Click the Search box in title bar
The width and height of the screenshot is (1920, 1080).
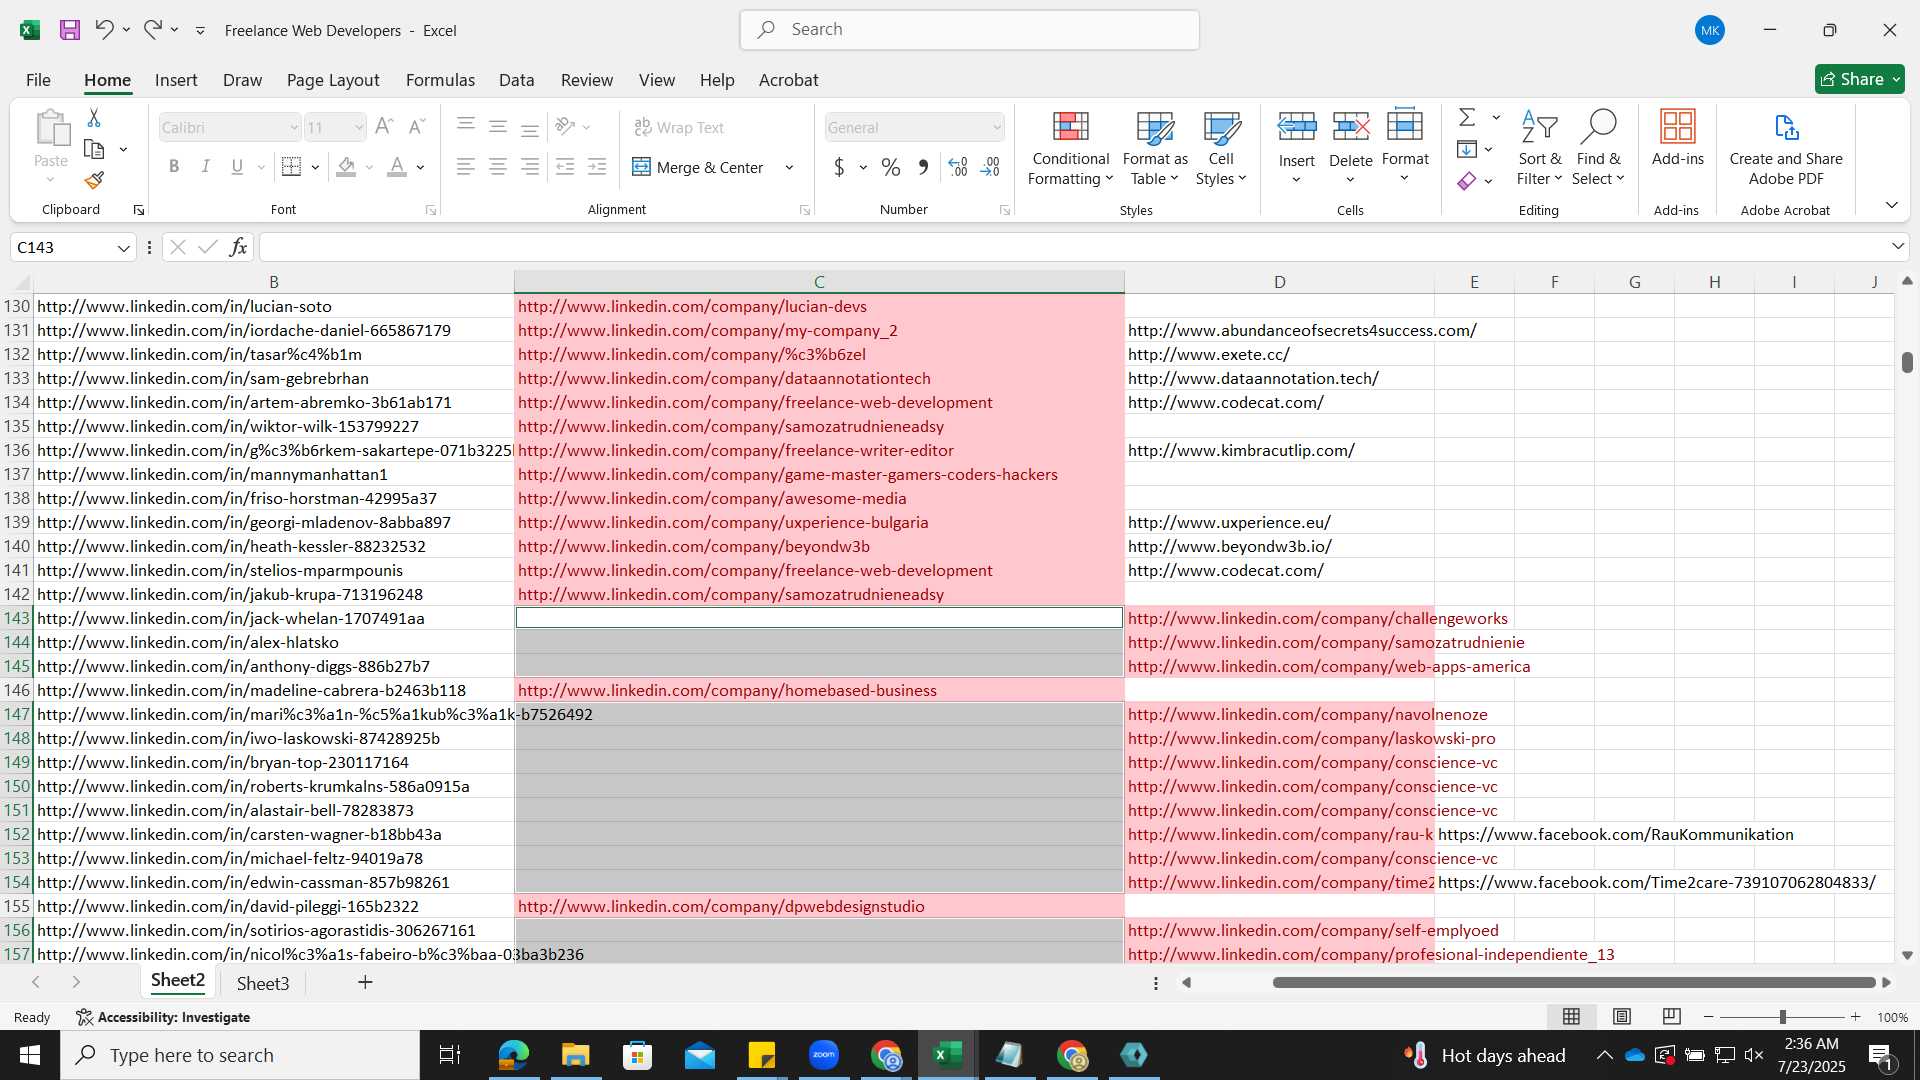click(970, 30)
